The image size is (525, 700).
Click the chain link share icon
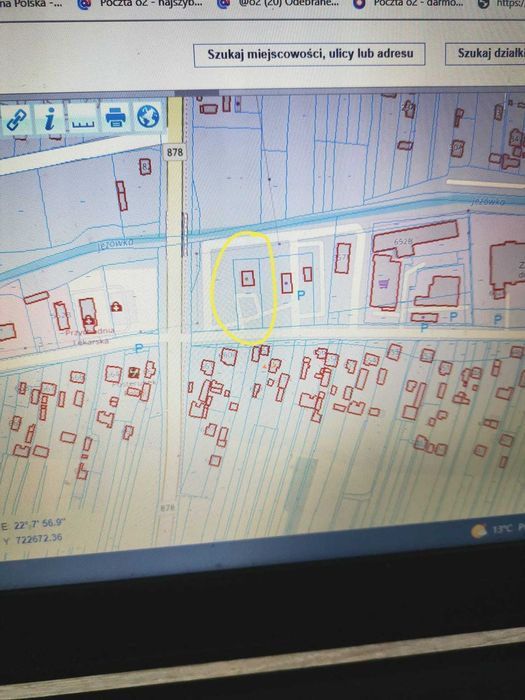tap(17, 119)
